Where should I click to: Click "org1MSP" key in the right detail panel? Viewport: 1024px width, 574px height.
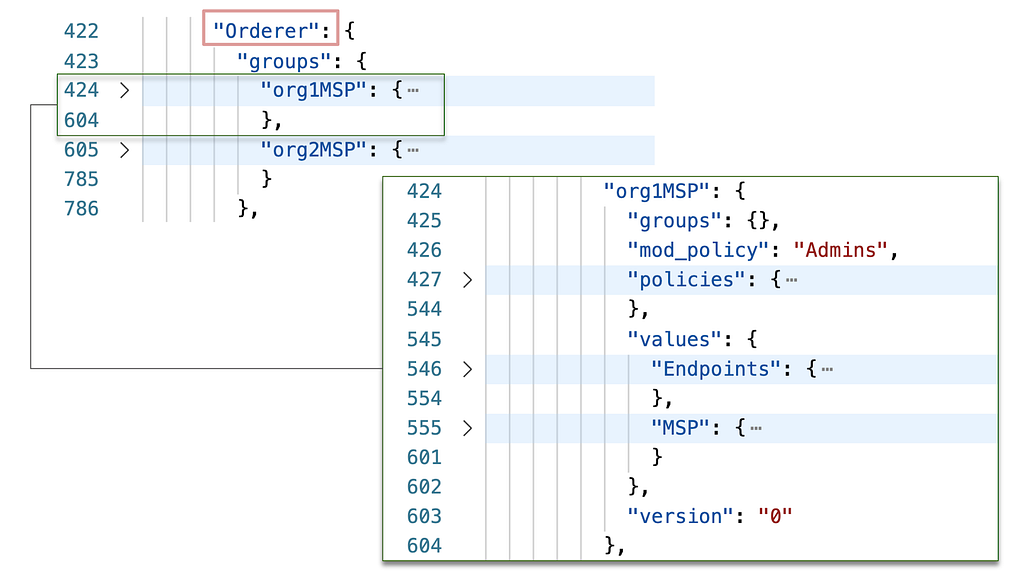tap(656, 191)
